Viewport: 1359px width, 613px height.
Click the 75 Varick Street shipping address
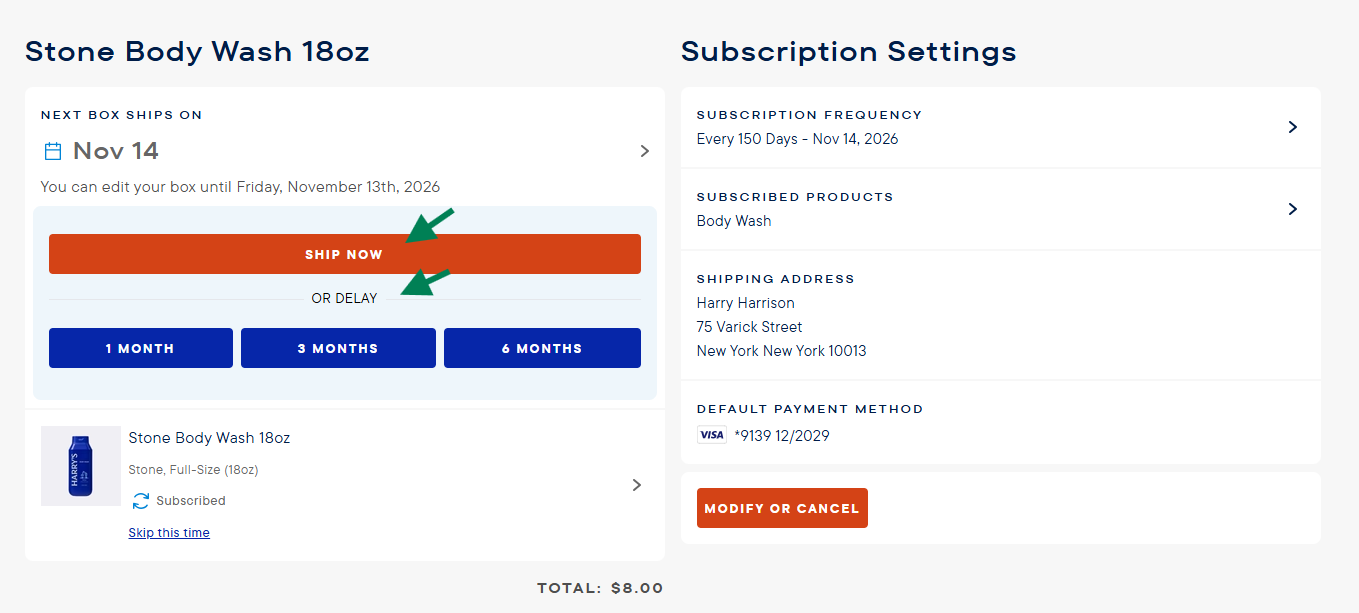[x=749, y=327]
